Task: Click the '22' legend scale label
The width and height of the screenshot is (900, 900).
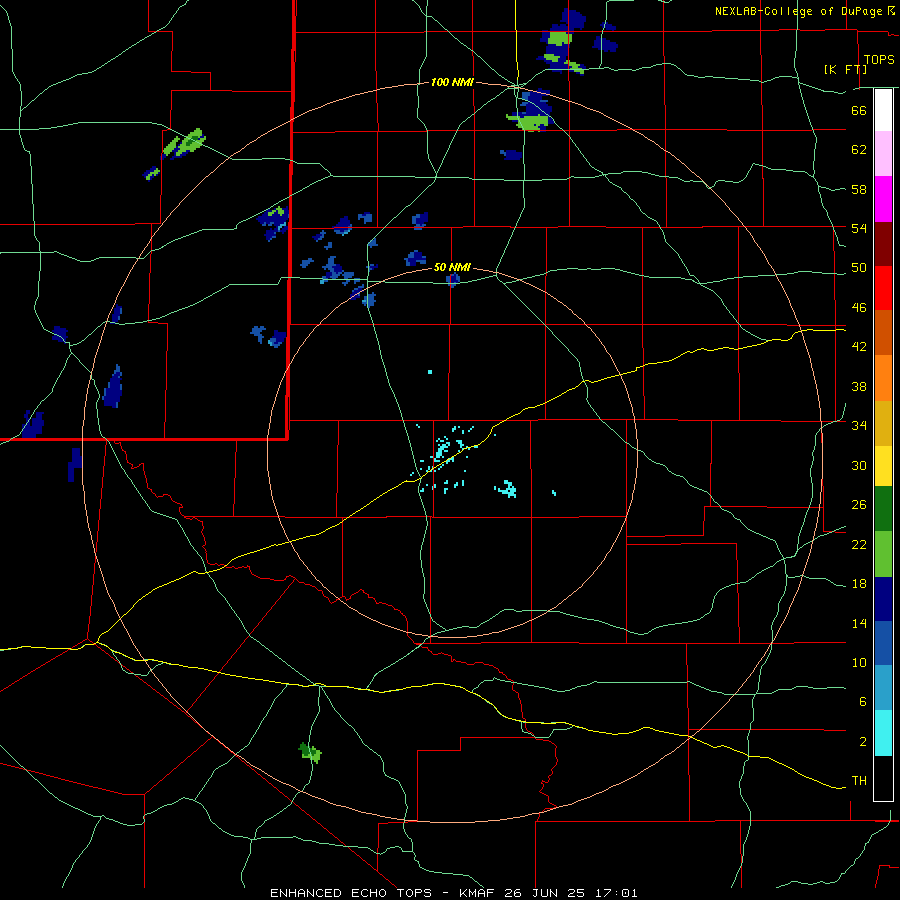Action: pos(859,544)
